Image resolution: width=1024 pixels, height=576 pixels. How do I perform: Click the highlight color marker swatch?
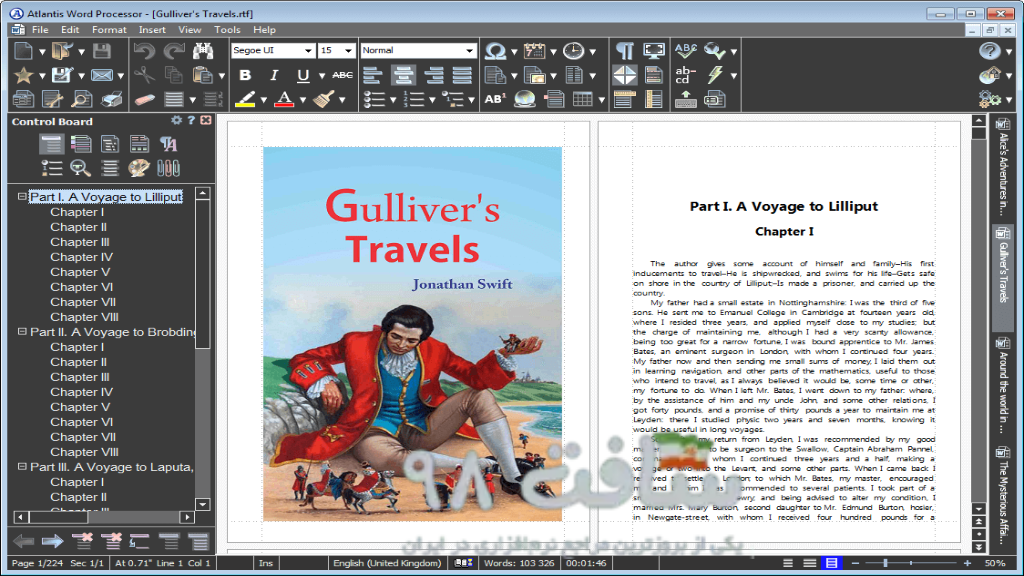246,99
